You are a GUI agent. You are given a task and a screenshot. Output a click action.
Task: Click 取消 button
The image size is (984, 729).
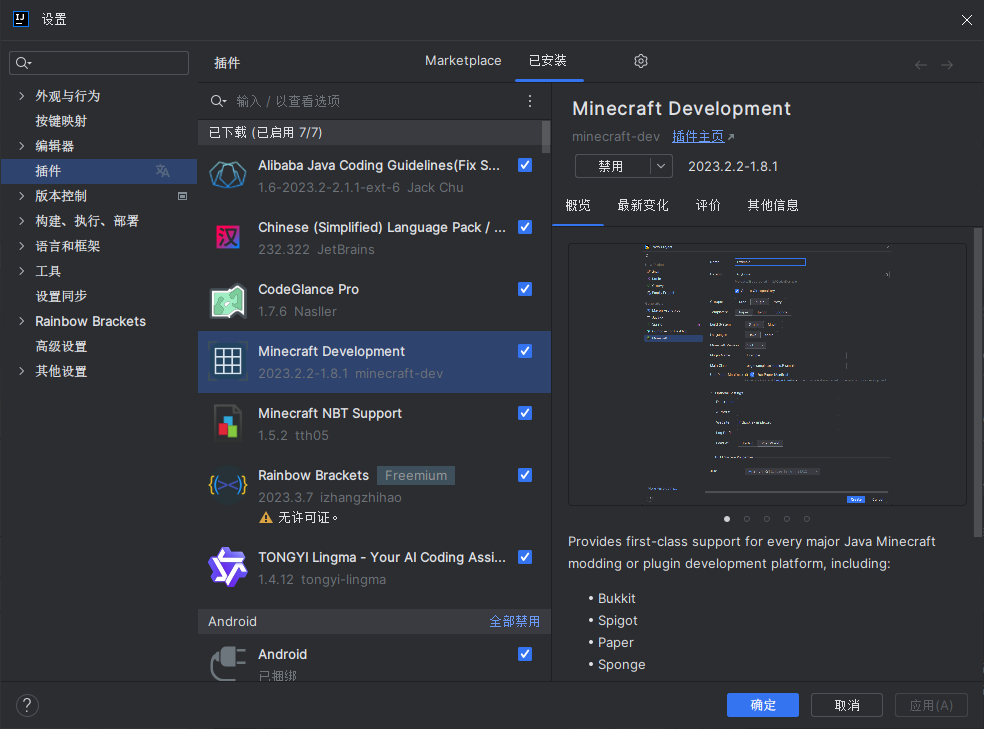(847, 705)
